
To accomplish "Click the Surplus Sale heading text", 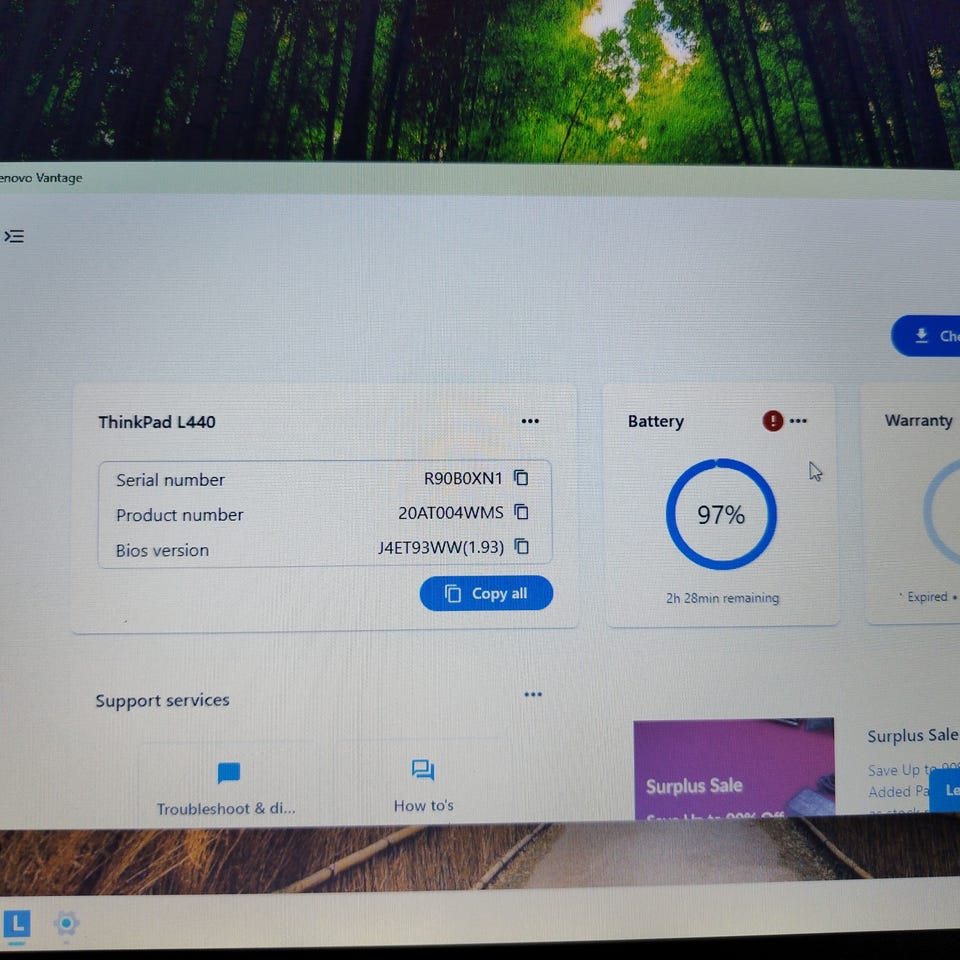I will 912,735.
